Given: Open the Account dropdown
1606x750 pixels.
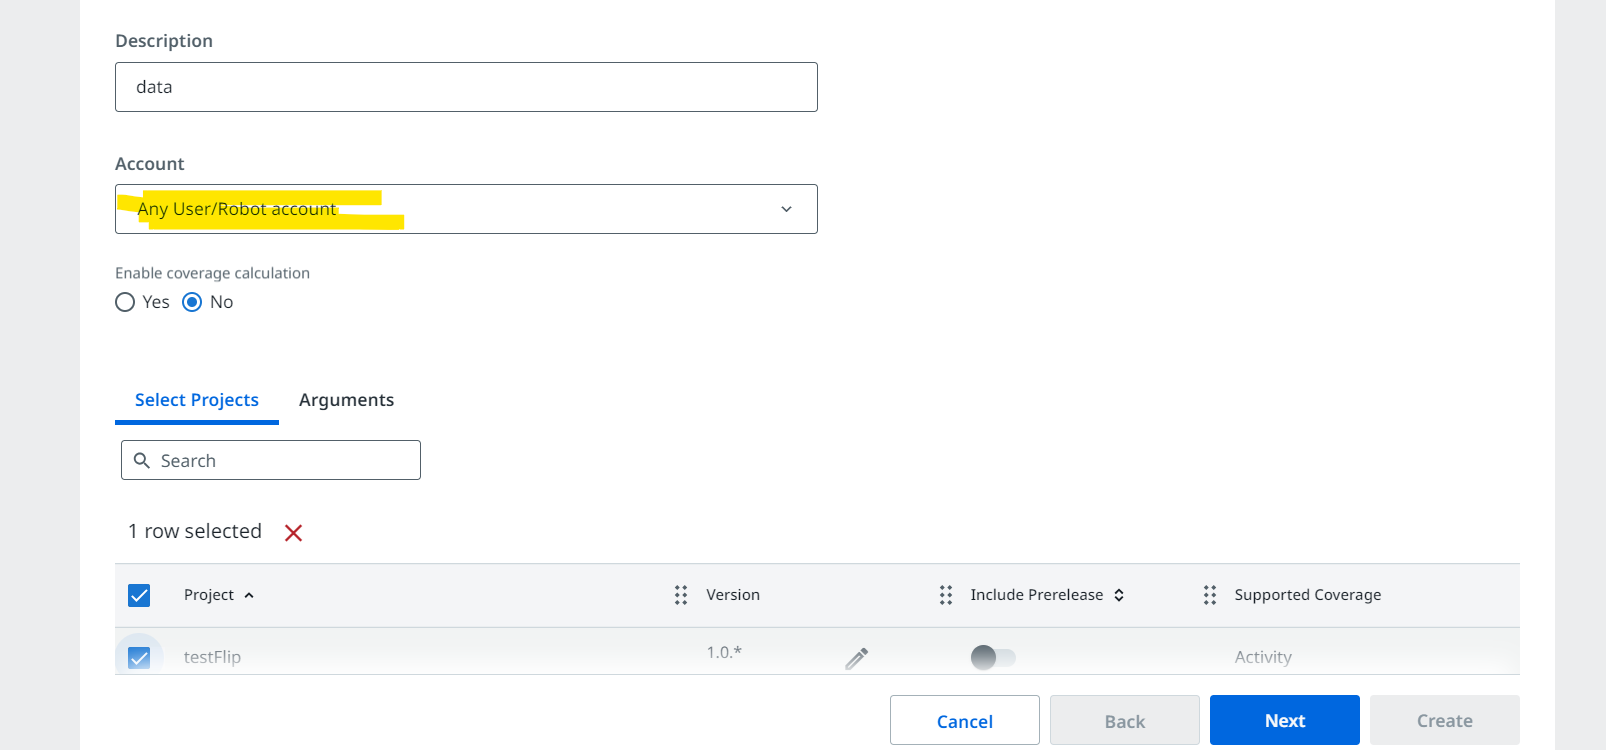Looking at the screenshot, I should pyautogui.click(x=466, y=209).
